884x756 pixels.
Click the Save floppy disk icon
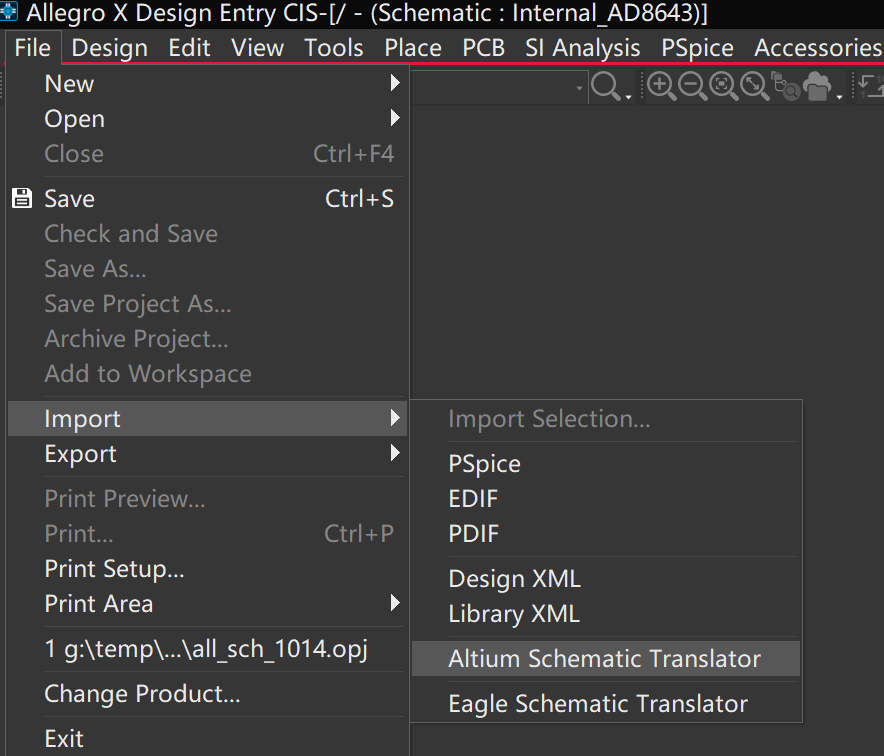point(22,198)
